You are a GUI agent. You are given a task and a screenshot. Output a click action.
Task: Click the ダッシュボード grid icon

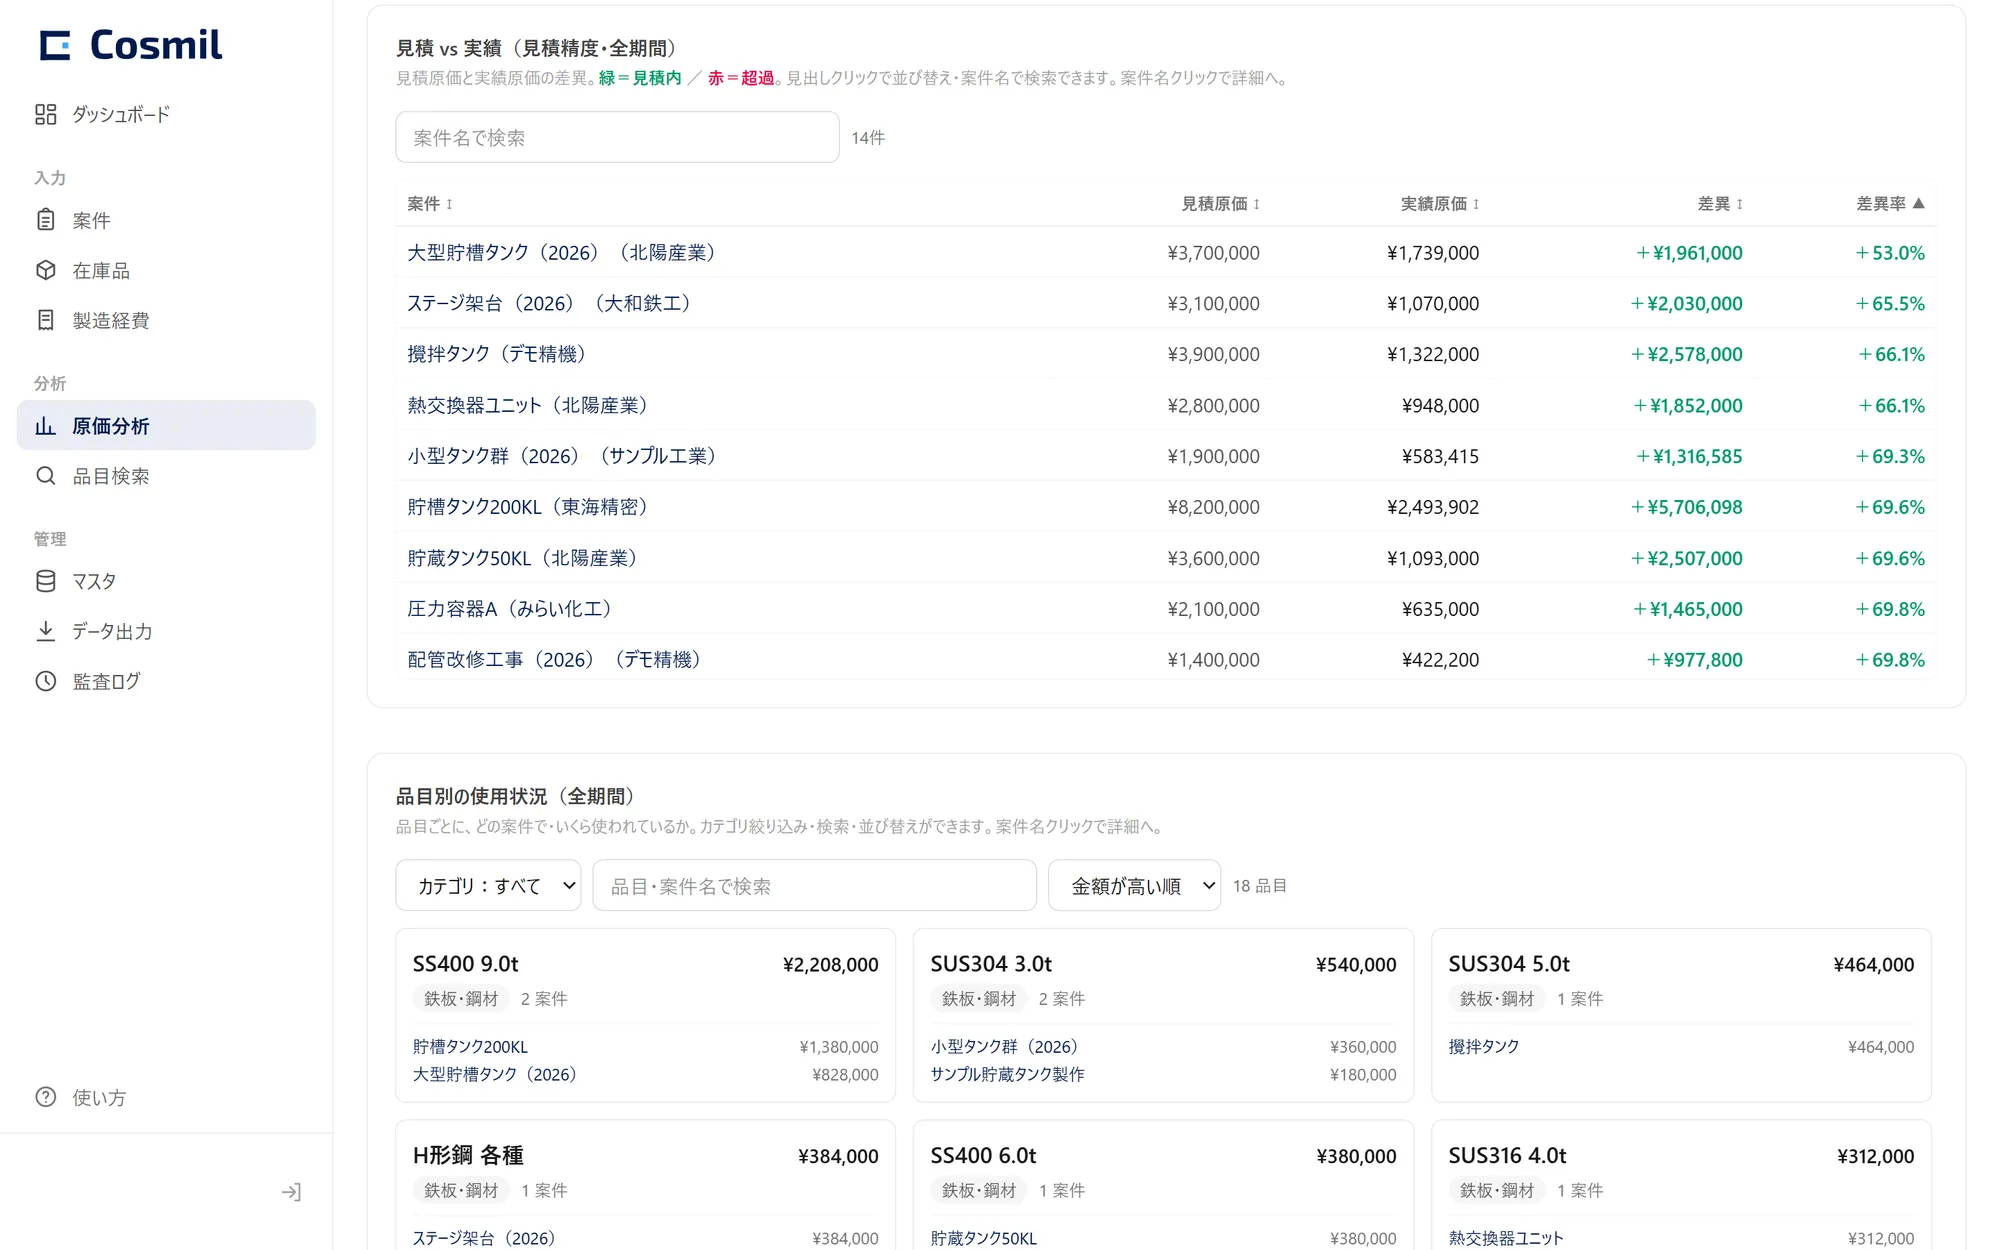[46, 114]
